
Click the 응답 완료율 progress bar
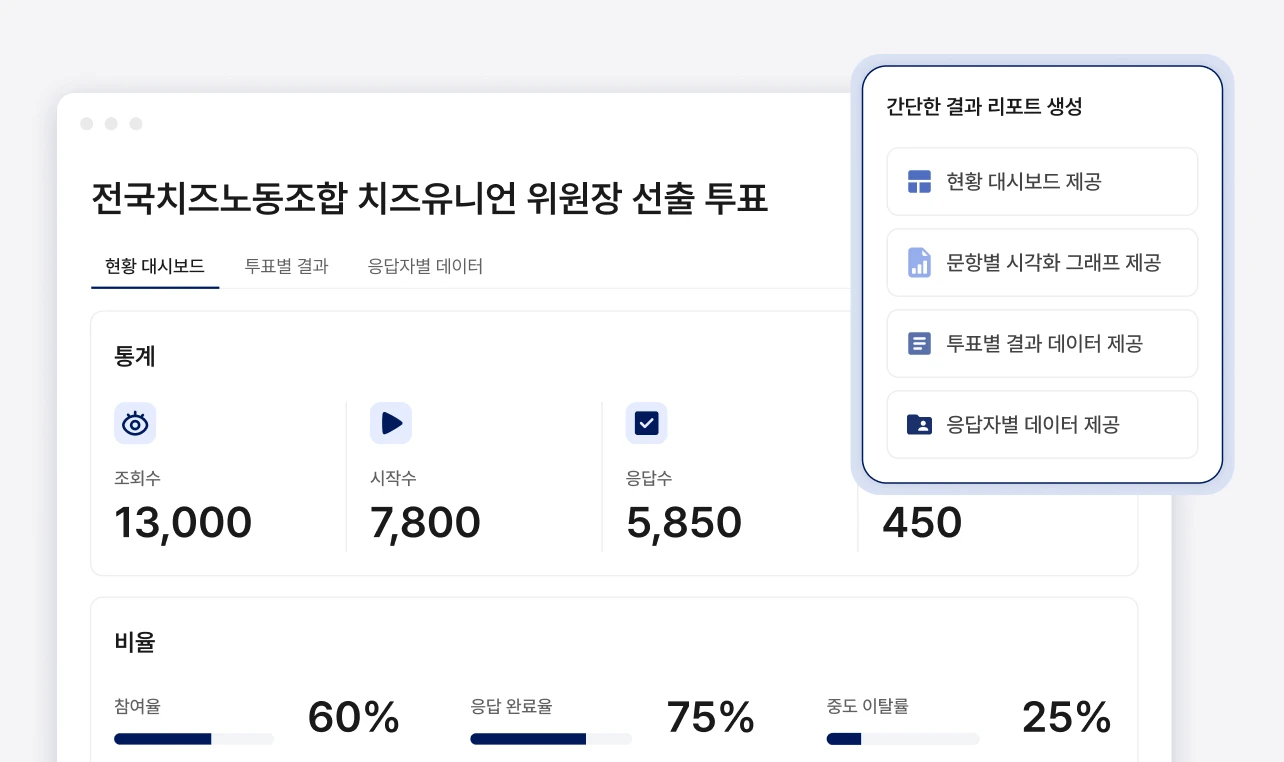click(x=551, y=739)
